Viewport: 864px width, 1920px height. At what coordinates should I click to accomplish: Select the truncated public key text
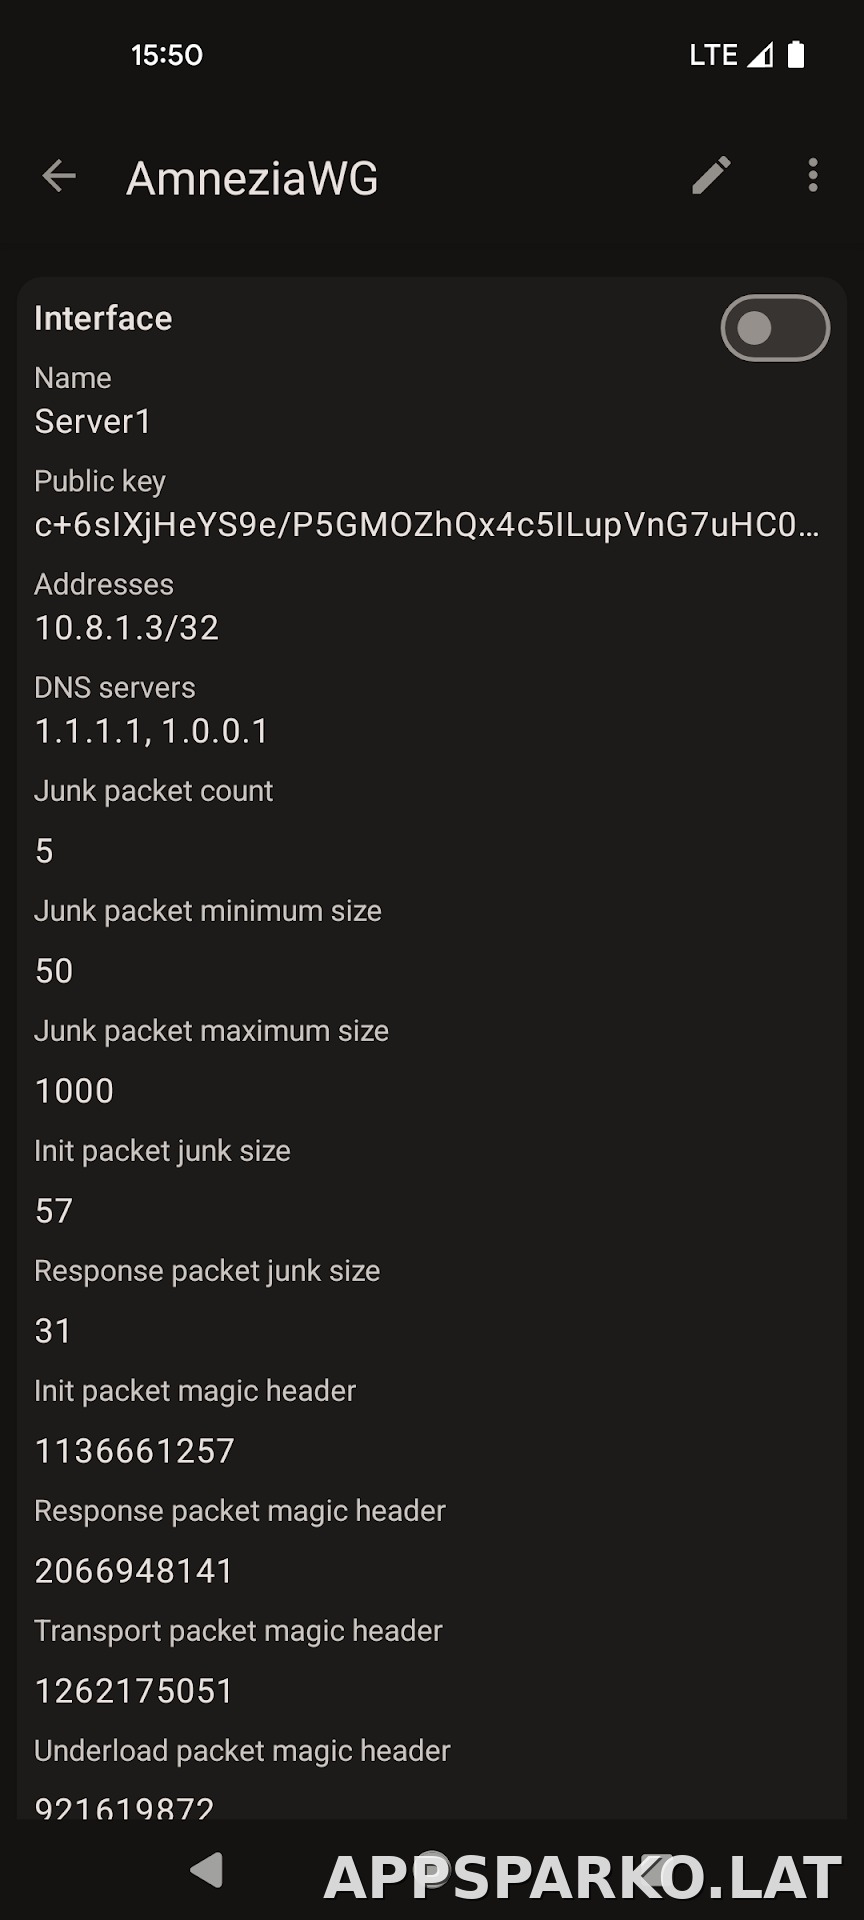tap(427, 525)
